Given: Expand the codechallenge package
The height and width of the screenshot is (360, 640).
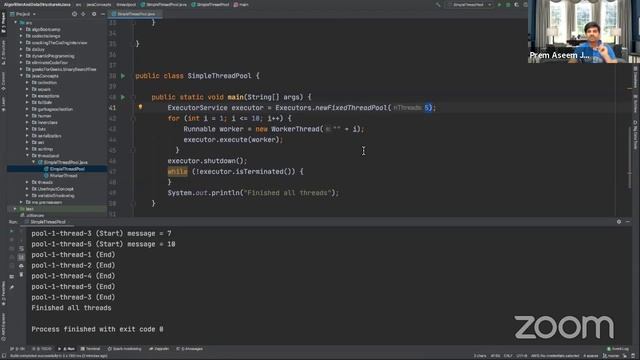Looking at the screenshot, I should [21, 36].
